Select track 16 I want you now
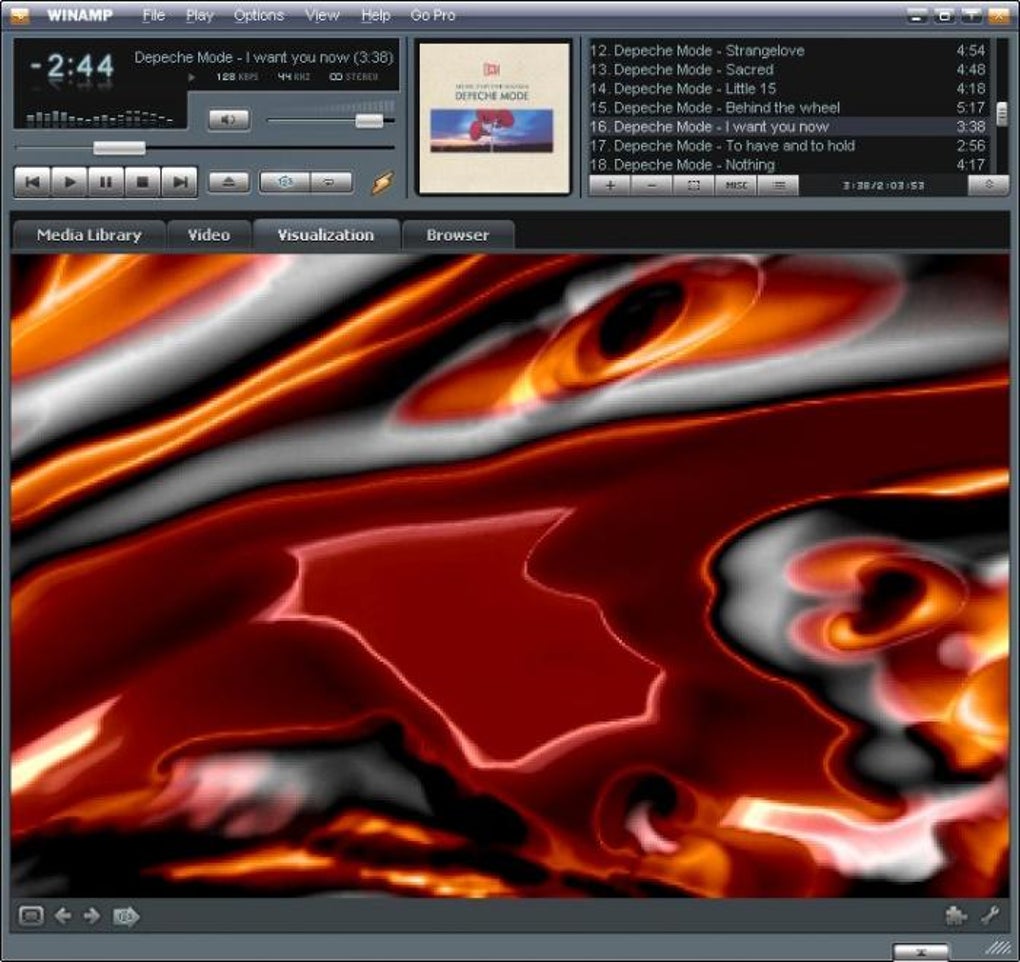Viewport: 1020px width, 962px height. coord(788,126)
